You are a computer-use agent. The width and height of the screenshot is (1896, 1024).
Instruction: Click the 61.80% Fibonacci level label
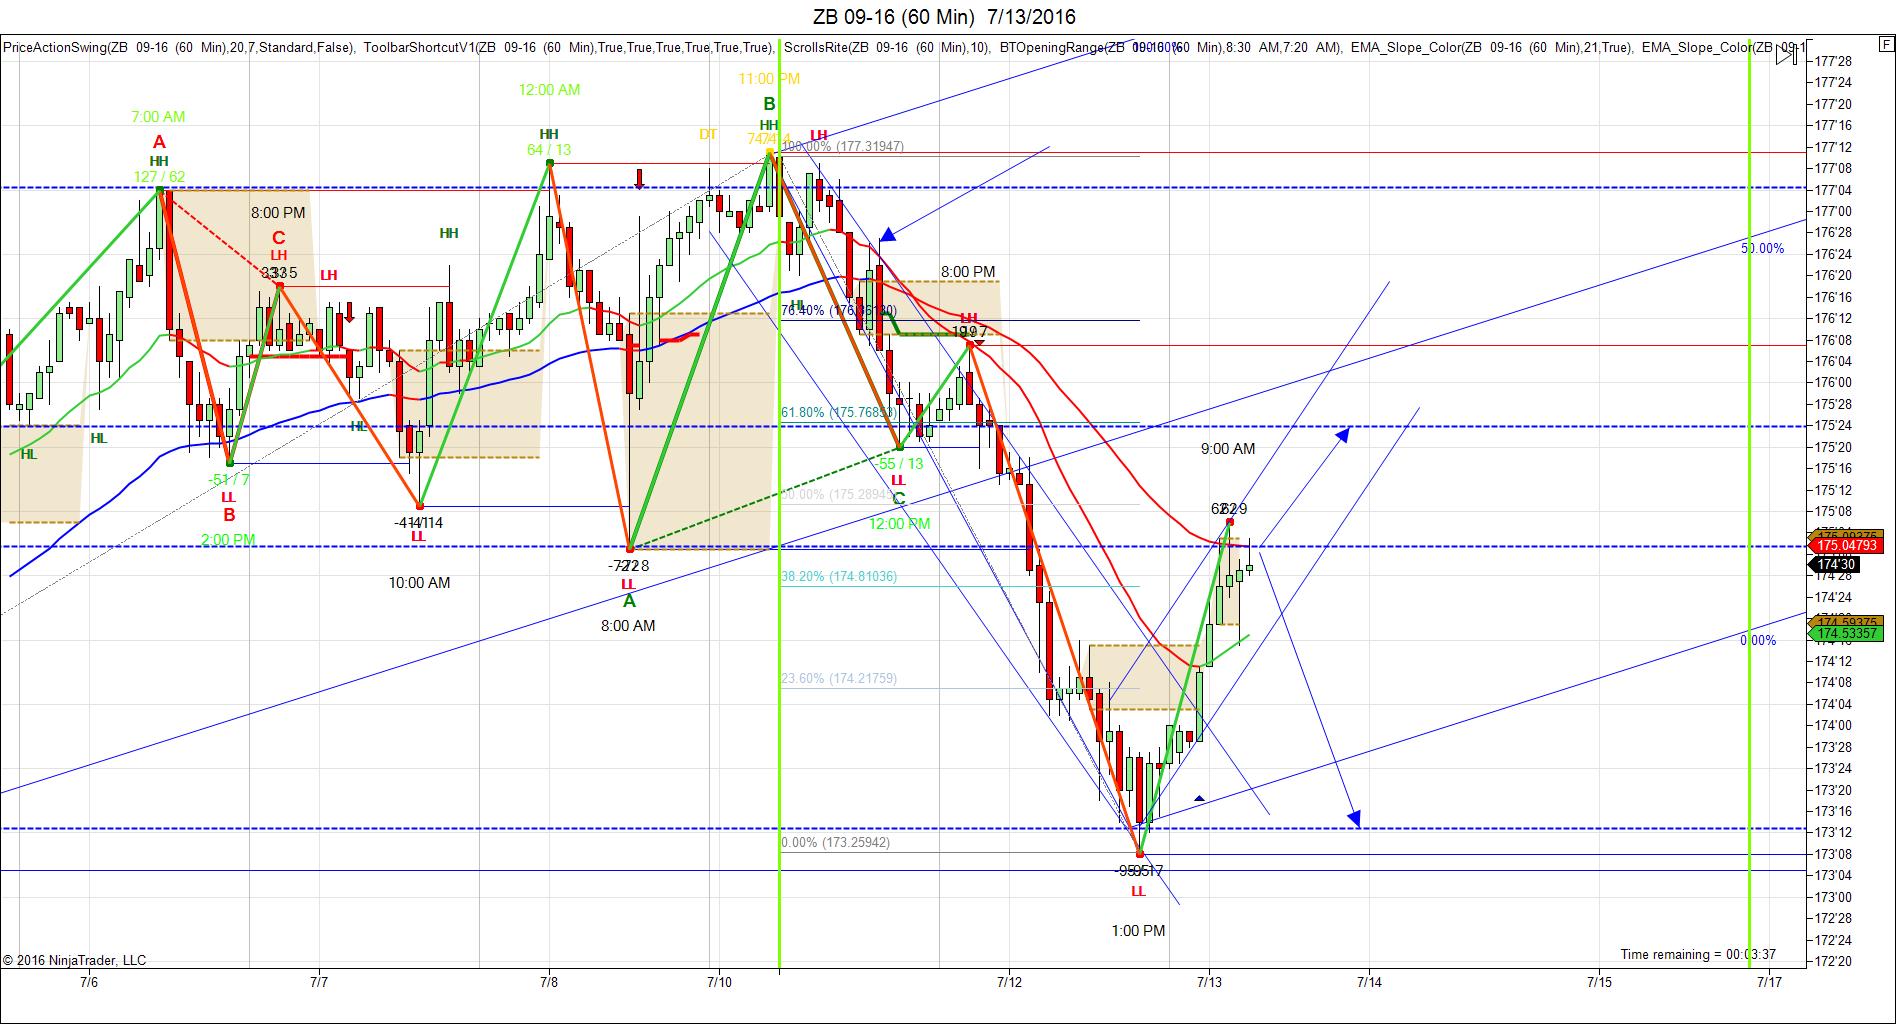[x=838, y=411]
